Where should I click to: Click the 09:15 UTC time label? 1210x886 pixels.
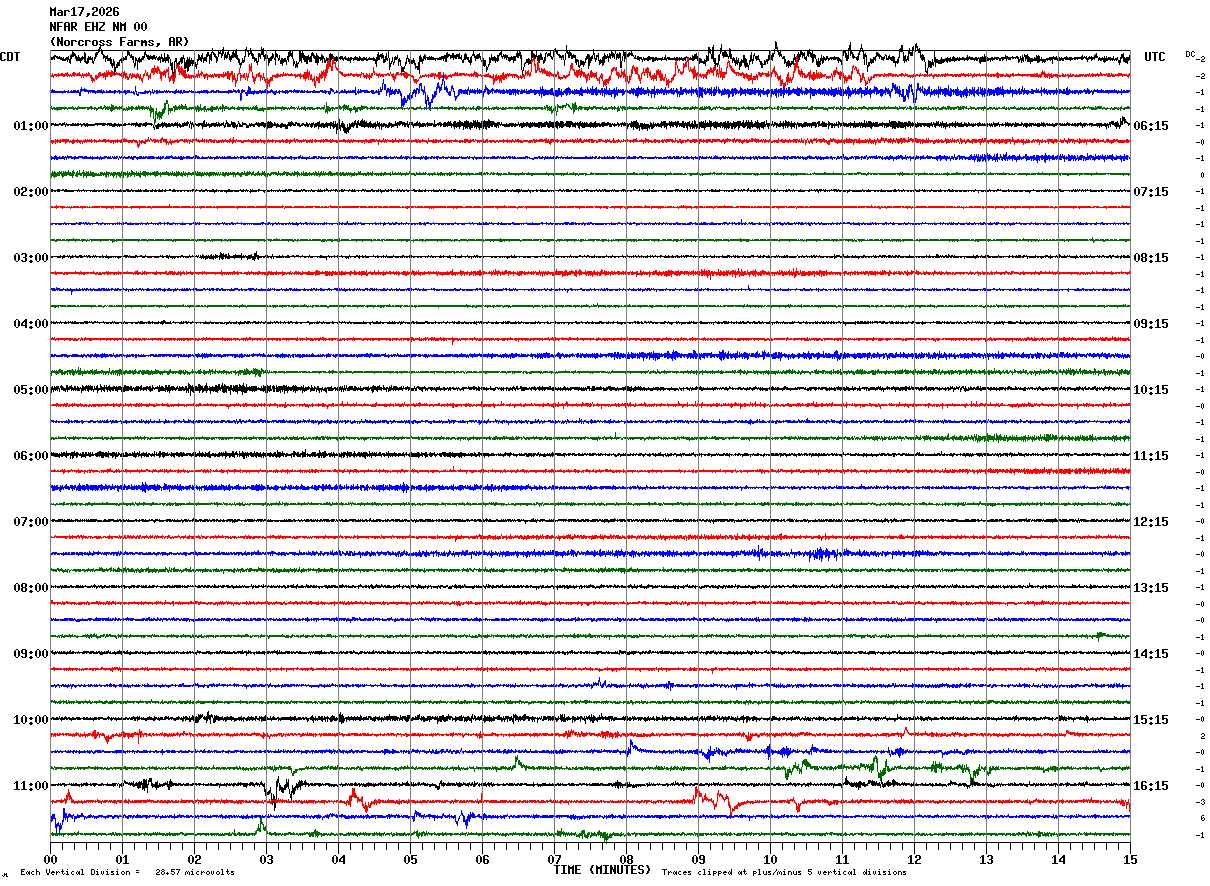pyautogui.click(x=1151, y=324)
